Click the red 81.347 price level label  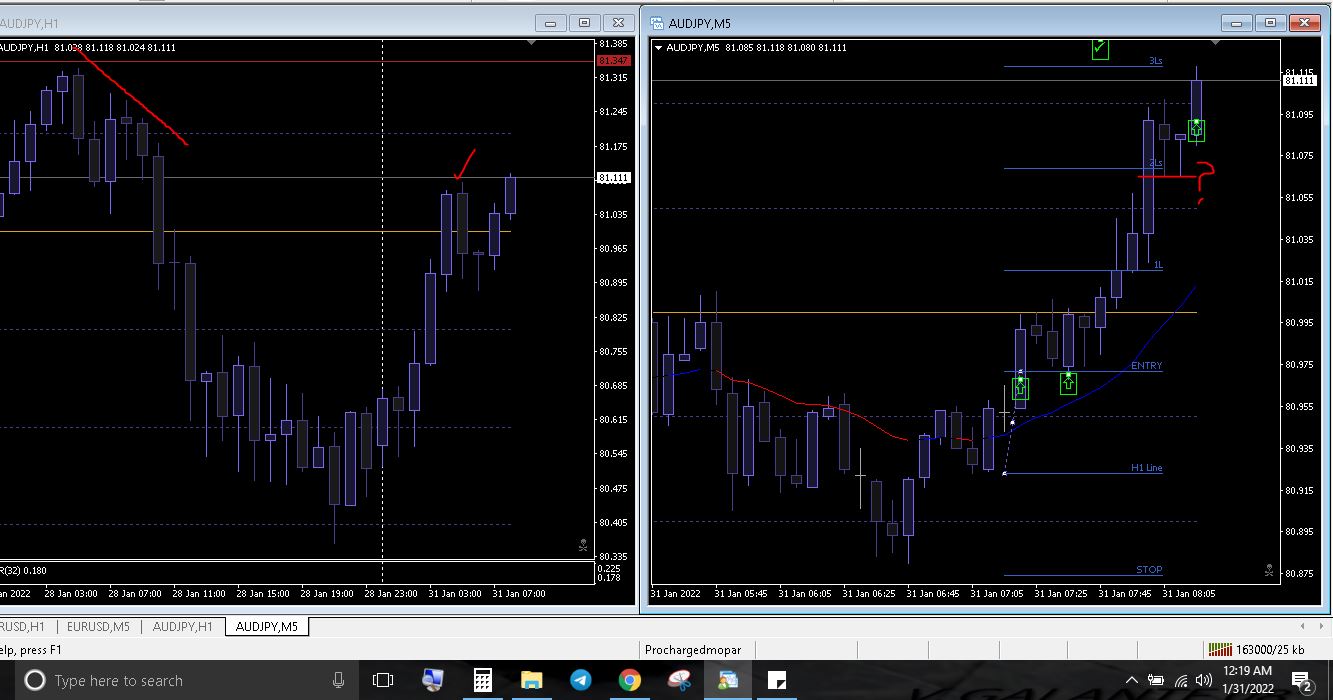point(612,61)
